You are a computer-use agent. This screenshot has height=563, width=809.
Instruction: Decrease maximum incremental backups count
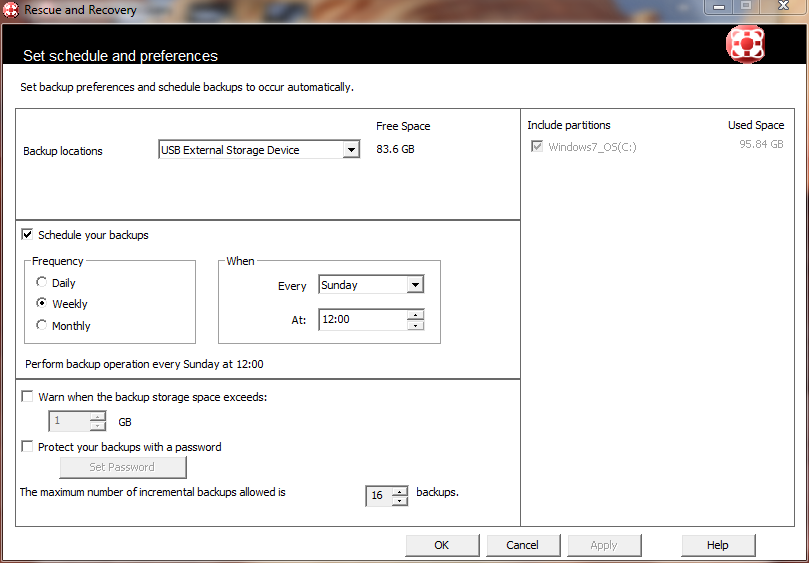(x=400, y=501)
